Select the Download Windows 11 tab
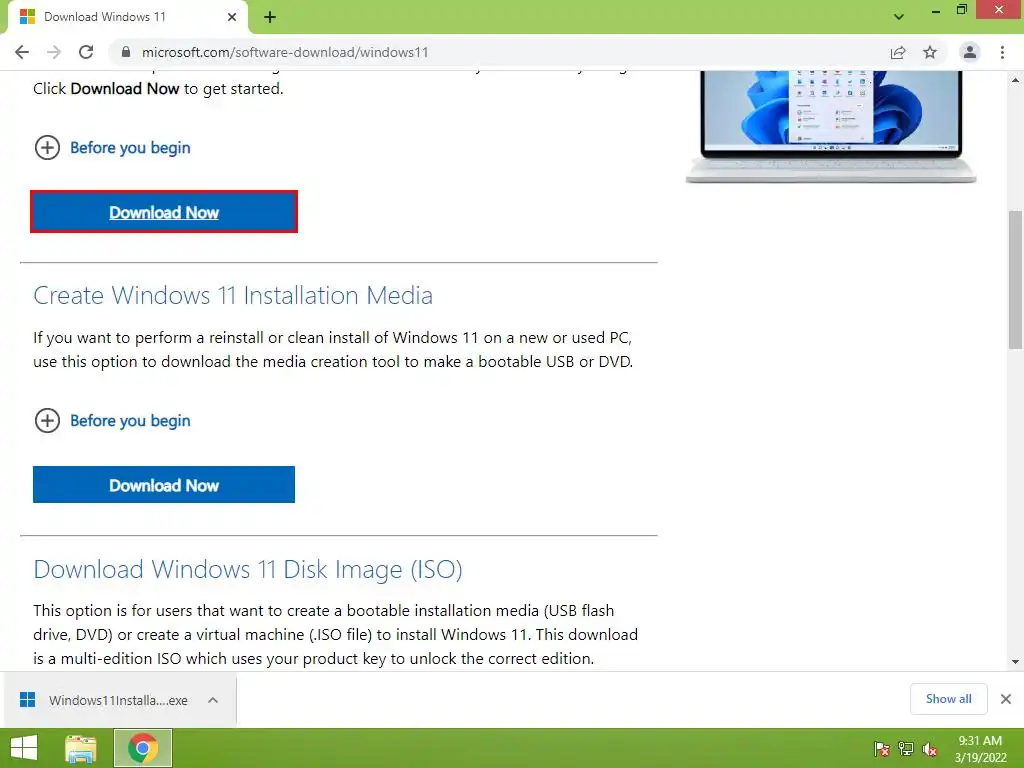Image resolution: width=1024 pixels, height=768 pixels. 127,17
